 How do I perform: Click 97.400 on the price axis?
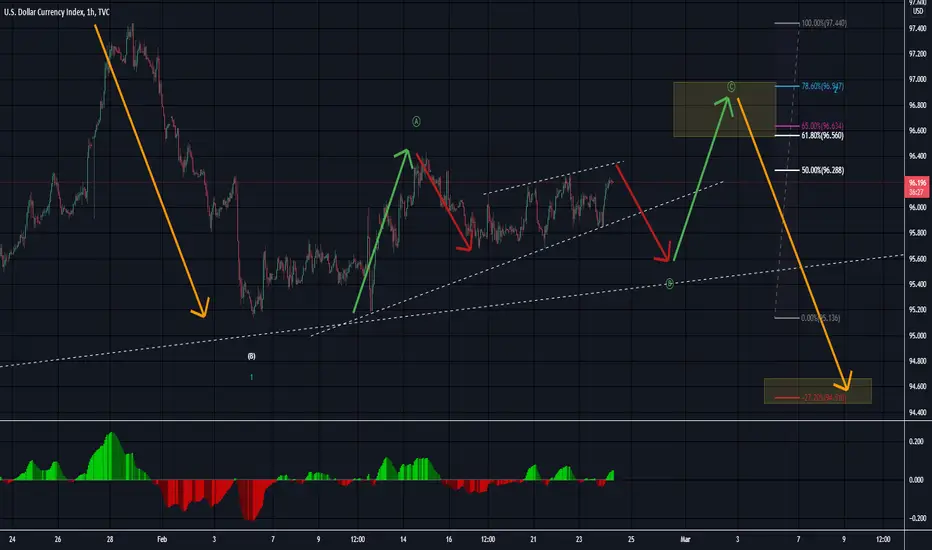(917, 28)
